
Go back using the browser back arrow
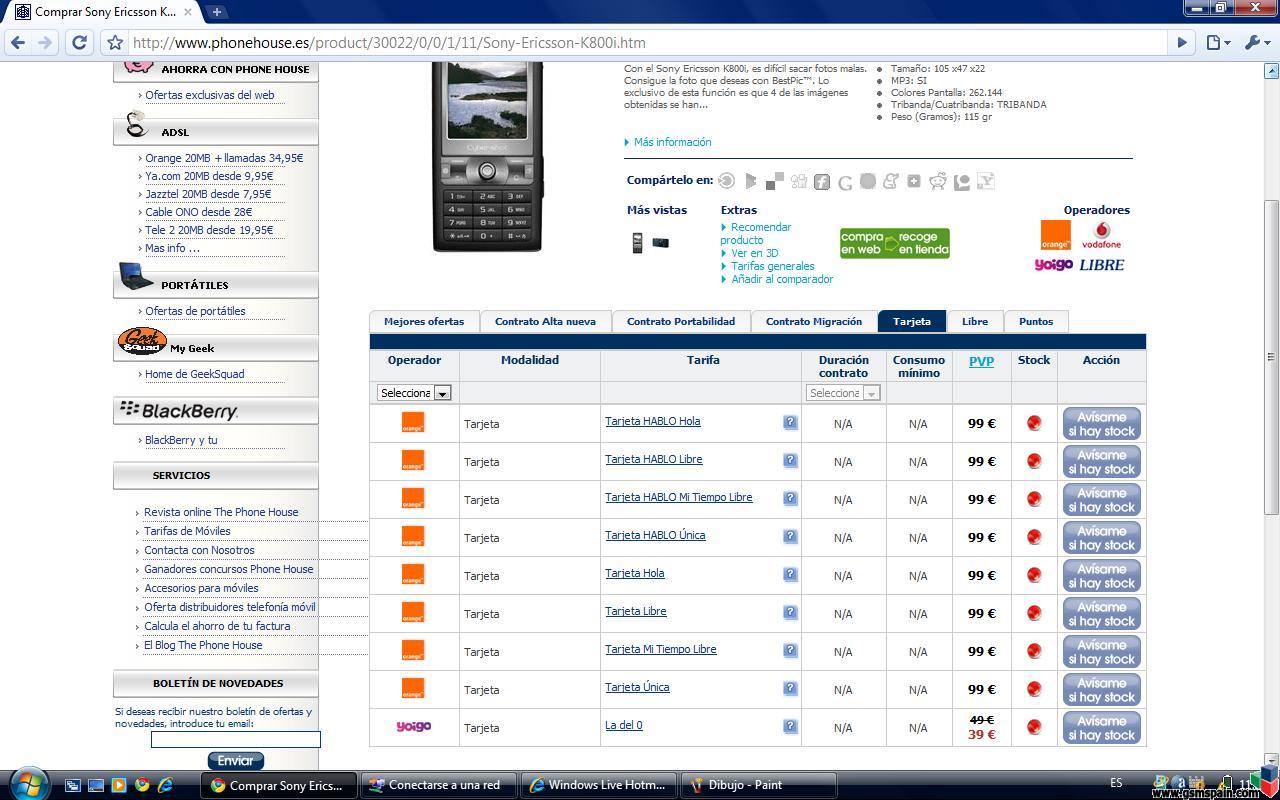coord(18,43)
